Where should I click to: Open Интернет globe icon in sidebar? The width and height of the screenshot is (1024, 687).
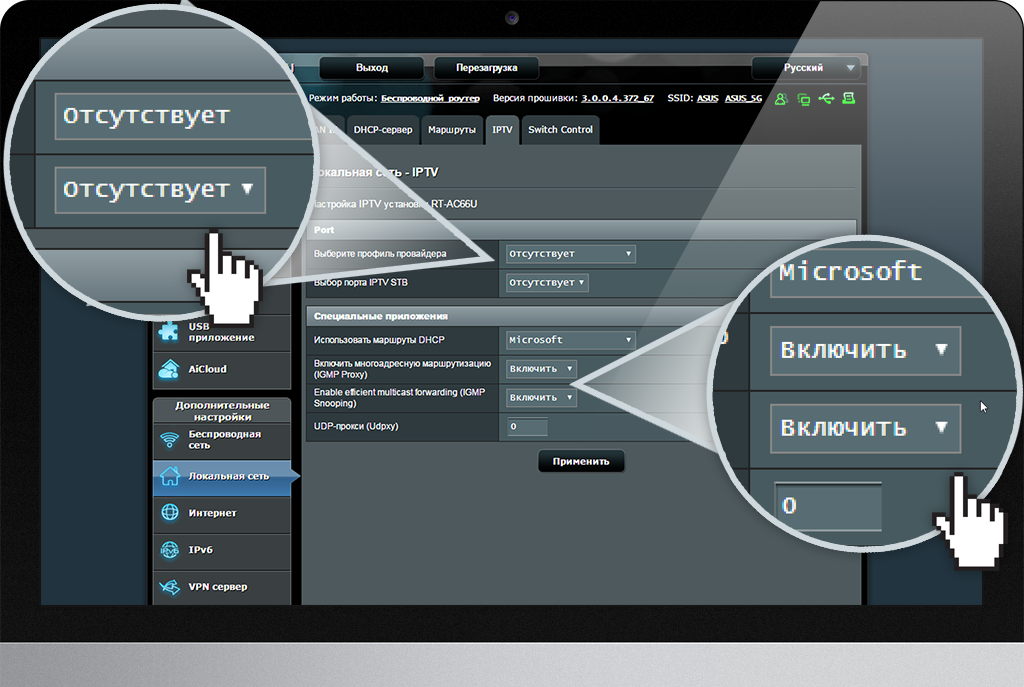170,513
